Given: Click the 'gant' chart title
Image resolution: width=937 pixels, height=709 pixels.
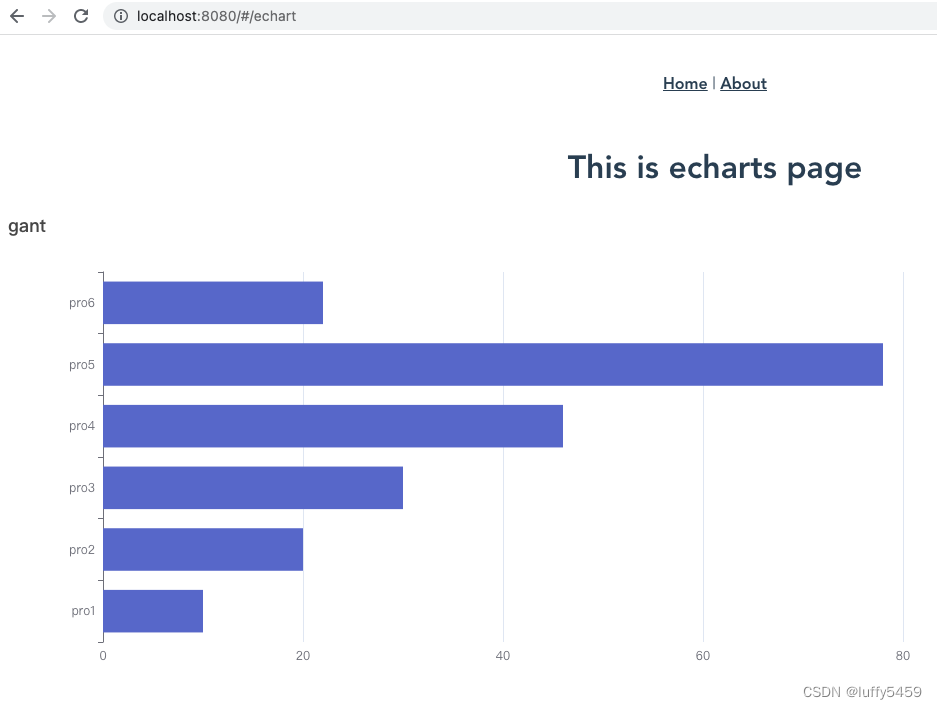Looking at the screenshot, I should (27, 226).
